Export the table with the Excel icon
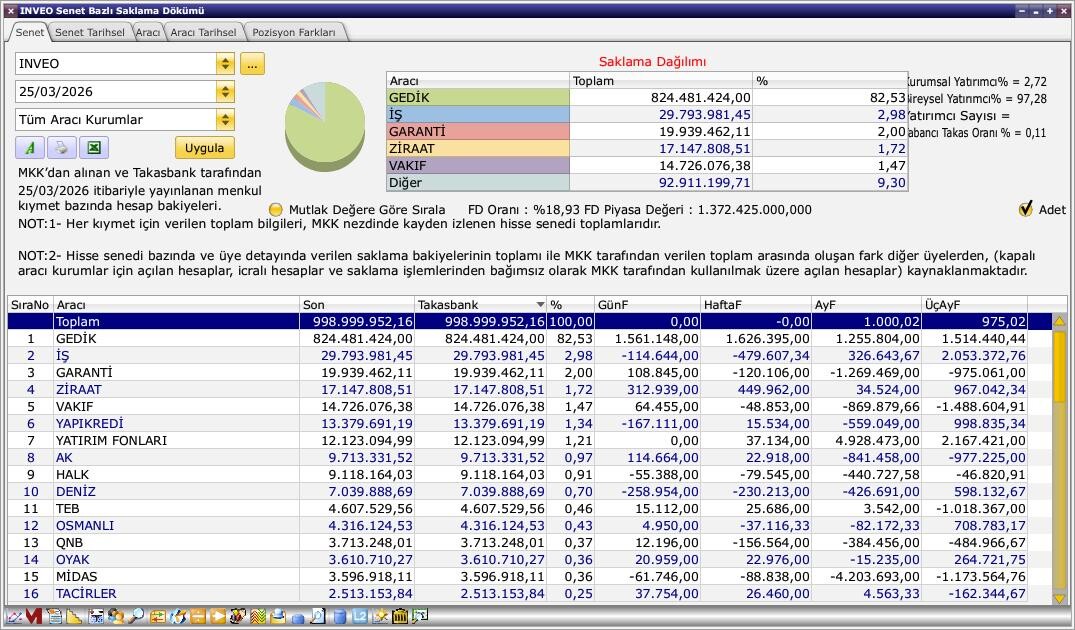Image resolution: width=1075 pixels, height=630 pixels. coord(93,148)
